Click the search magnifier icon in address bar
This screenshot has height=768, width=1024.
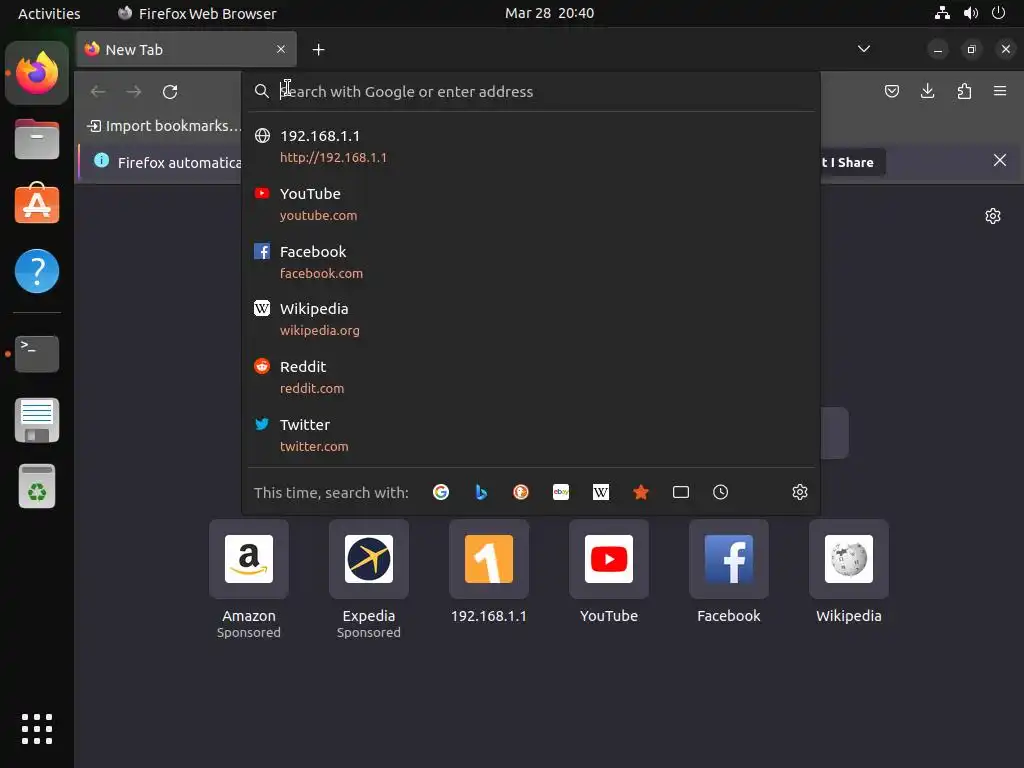tap(261, 91)
